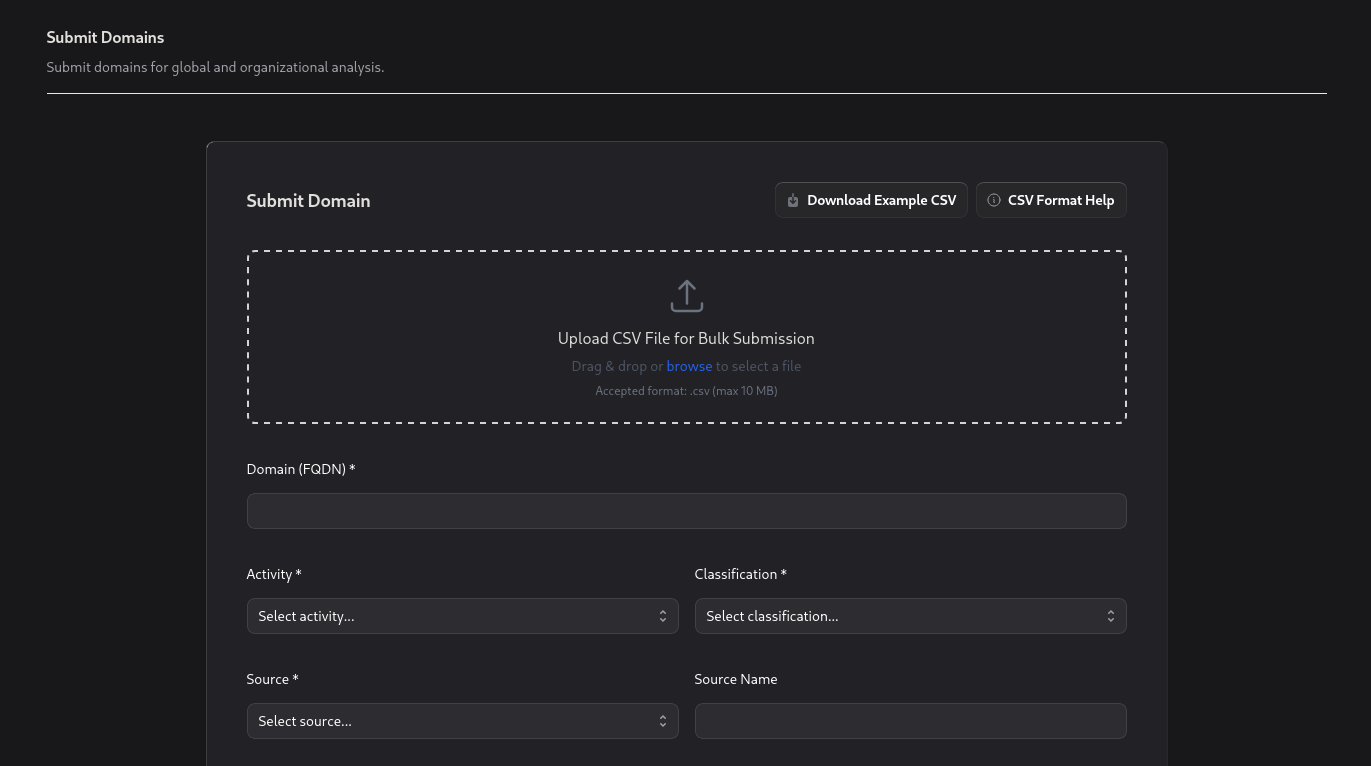Click the Activity field label
The height and width of the screenshot is (766, 1371).
273,574
